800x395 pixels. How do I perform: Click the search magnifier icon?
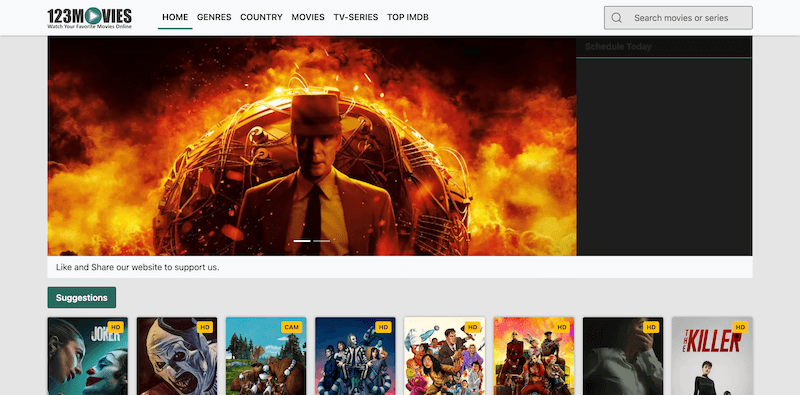pyautogui.click(x=616, y=18)
